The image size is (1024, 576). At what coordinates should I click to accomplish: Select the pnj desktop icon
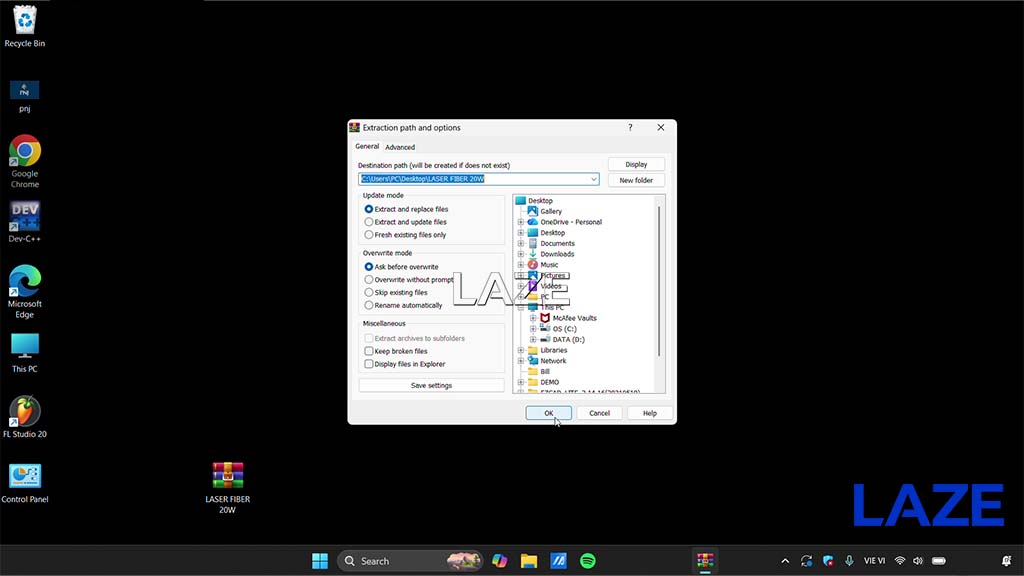point(25,97)
